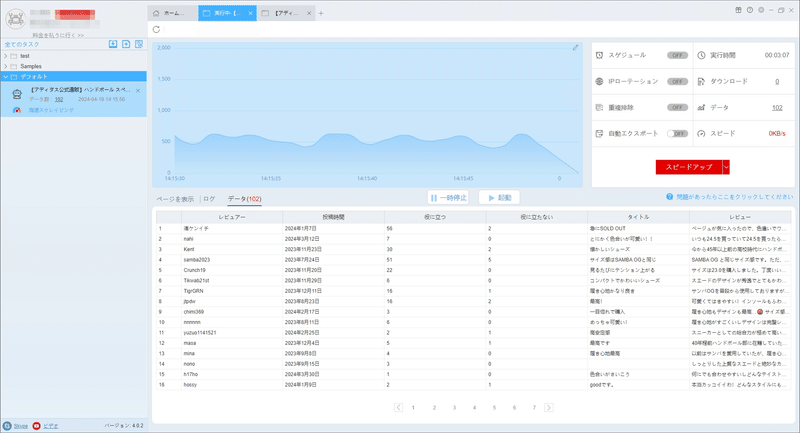
Task: Click the 一時停止 pause button
Action: click(448, 197)
